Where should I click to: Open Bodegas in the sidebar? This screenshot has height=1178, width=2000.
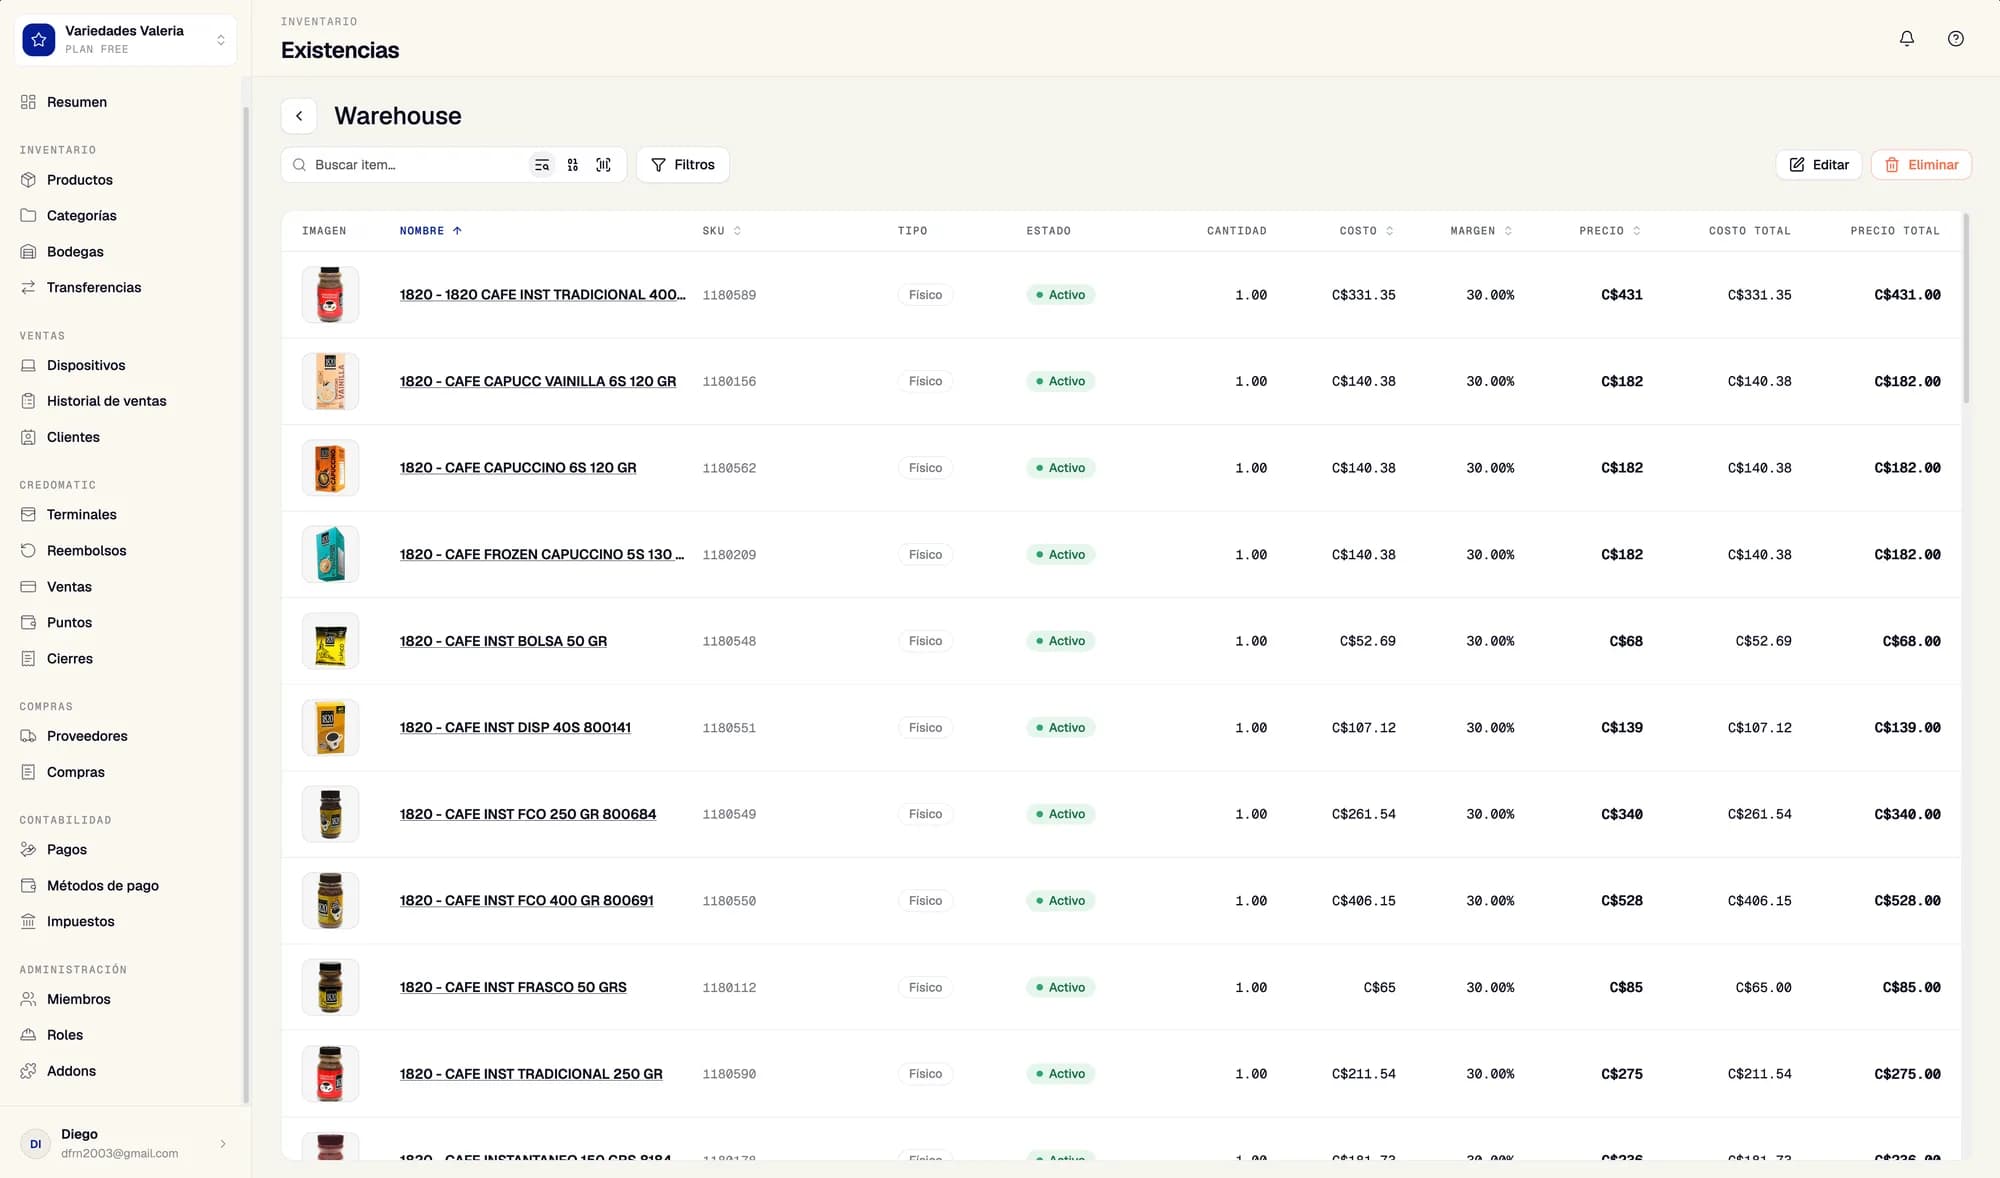75,252
